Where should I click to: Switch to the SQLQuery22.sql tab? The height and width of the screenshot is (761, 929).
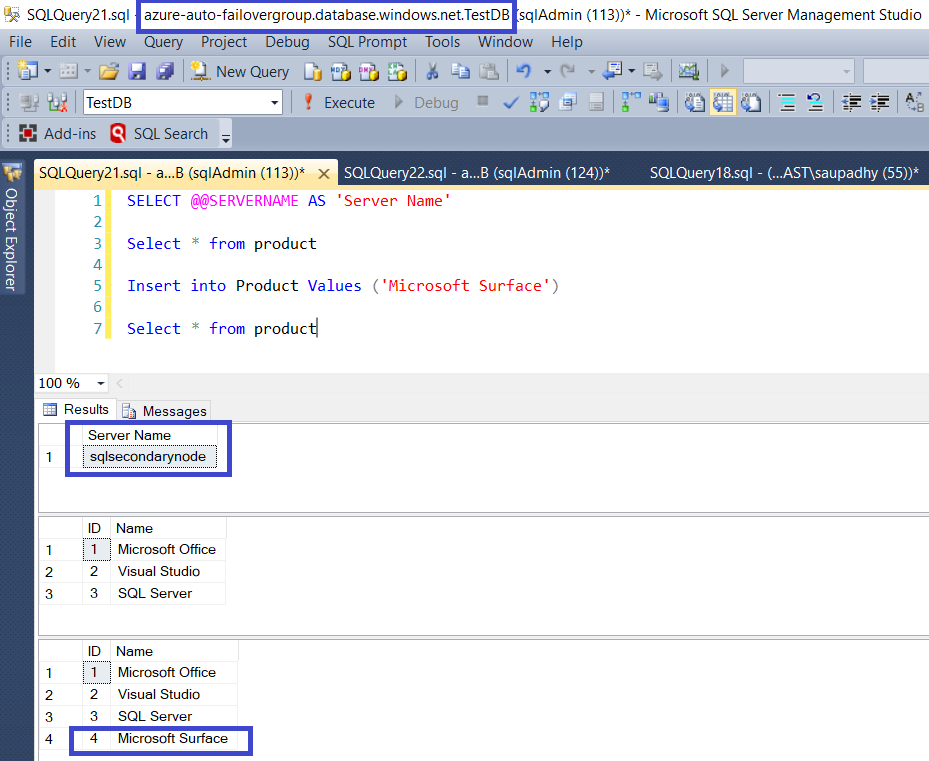click(477, 173)
